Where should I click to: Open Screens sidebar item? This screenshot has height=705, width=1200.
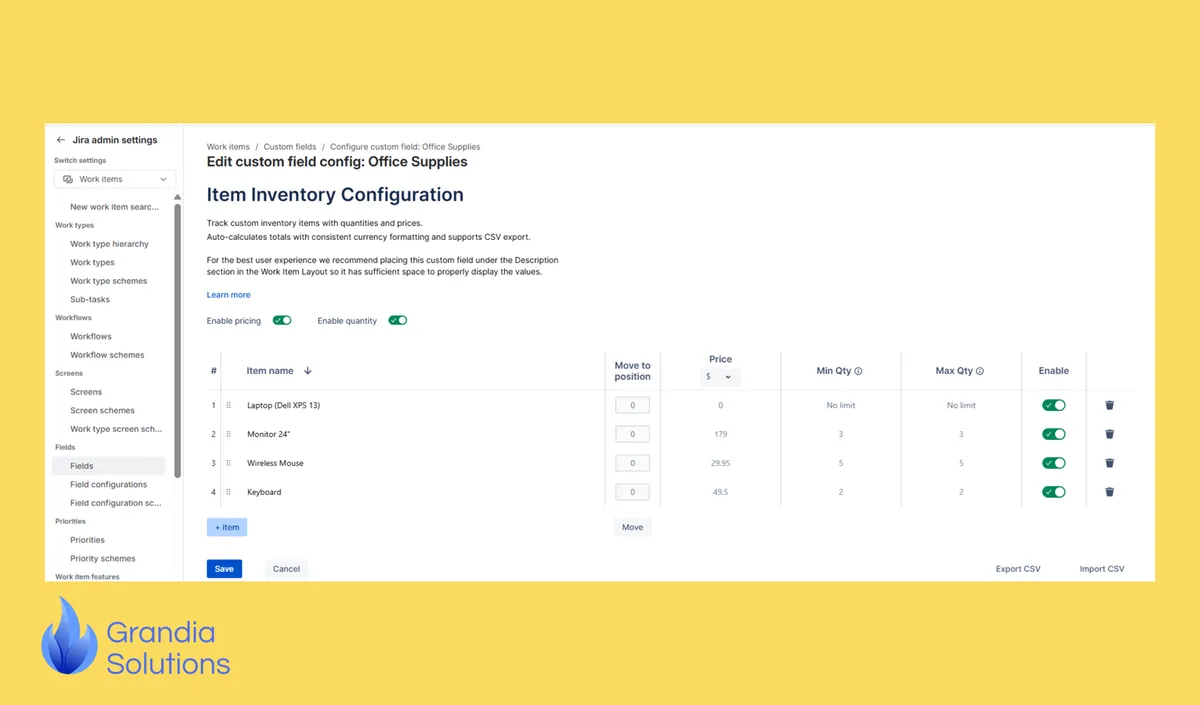click(86, 392)
